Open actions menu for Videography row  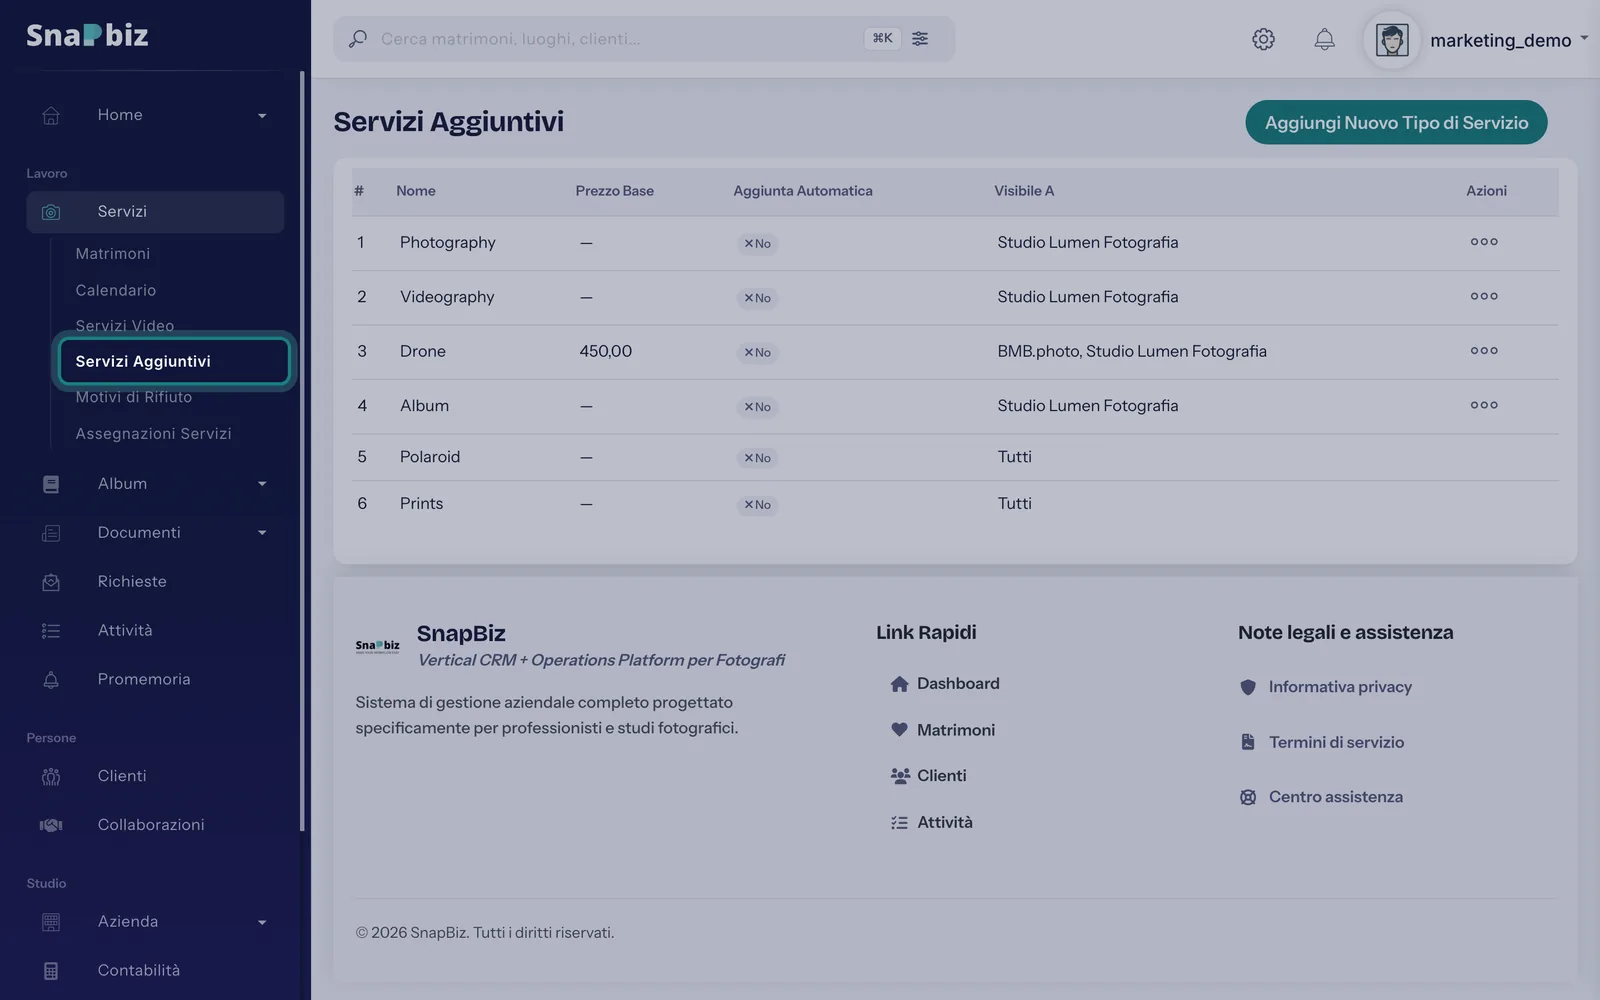coord(1484,296)
